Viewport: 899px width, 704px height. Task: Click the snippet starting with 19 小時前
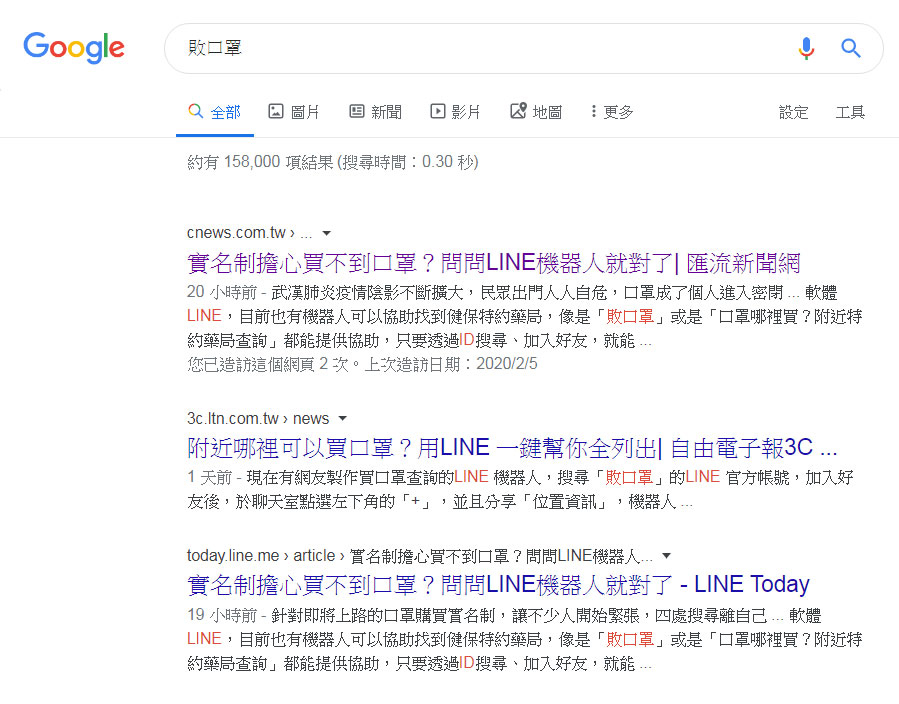pos(525,639)
